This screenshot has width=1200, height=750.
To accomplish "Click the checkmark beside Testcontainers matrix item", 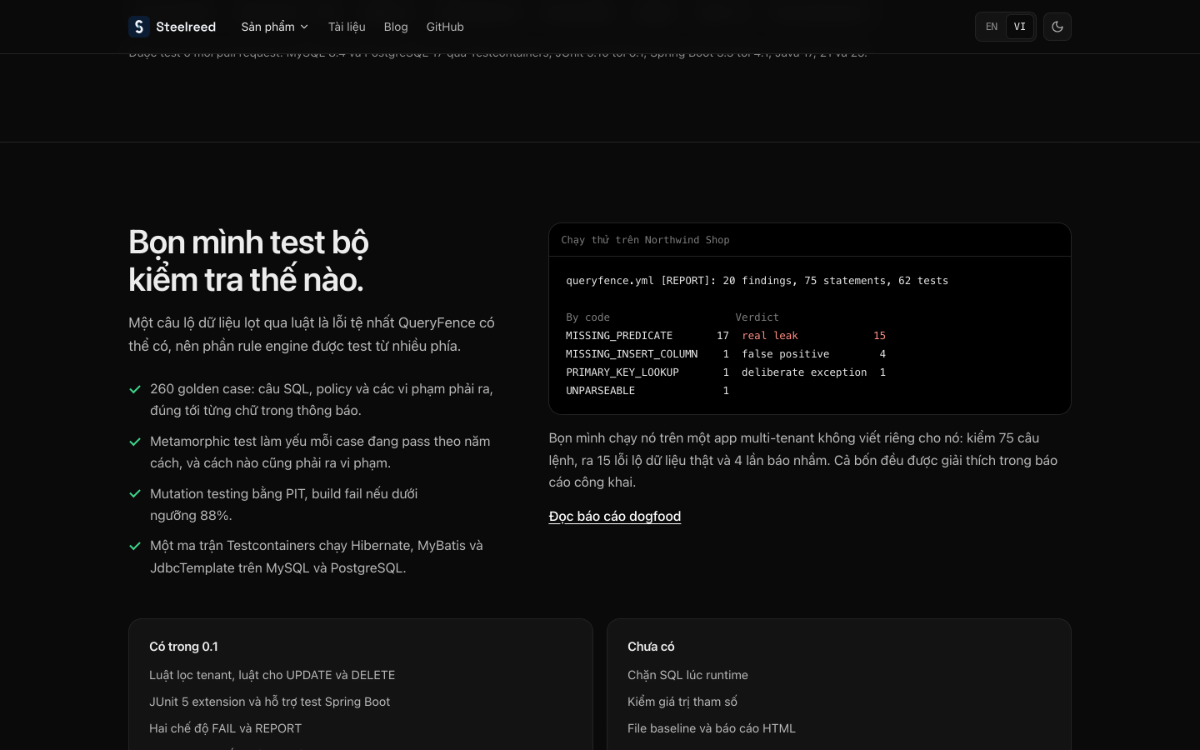I will coord(135,546).
